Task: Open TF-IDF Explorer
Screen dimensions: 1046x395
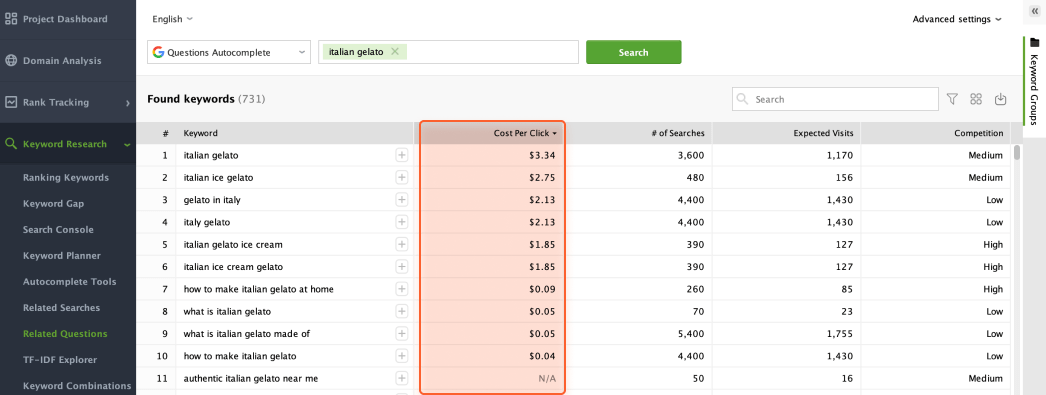Action: click(60, 360)
